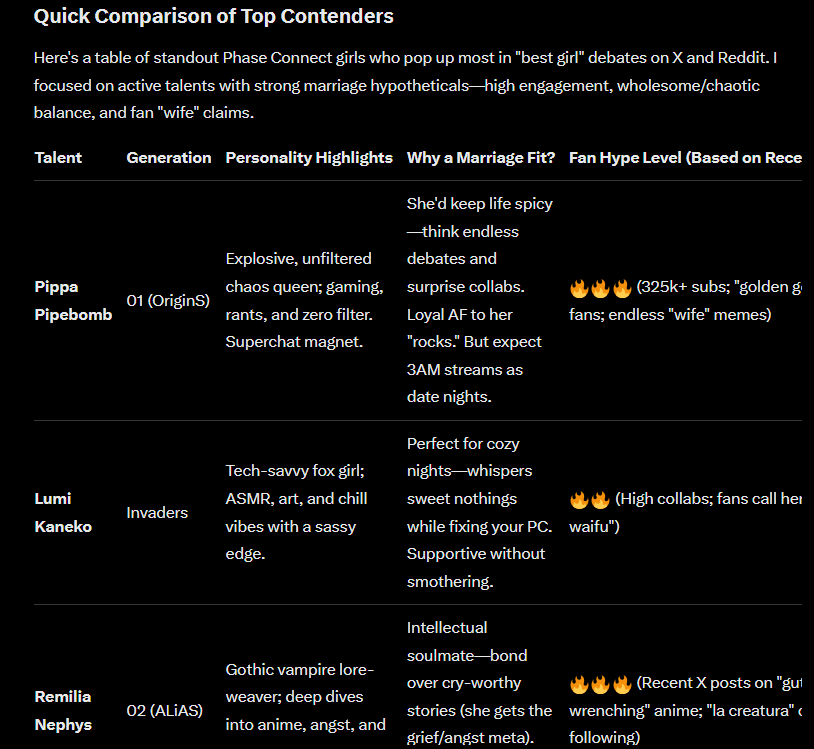The width and height of the screenshot is (814, 749).
Task: Click the Why a Marriage Fit? header
Action: click(x=481, y=158)
